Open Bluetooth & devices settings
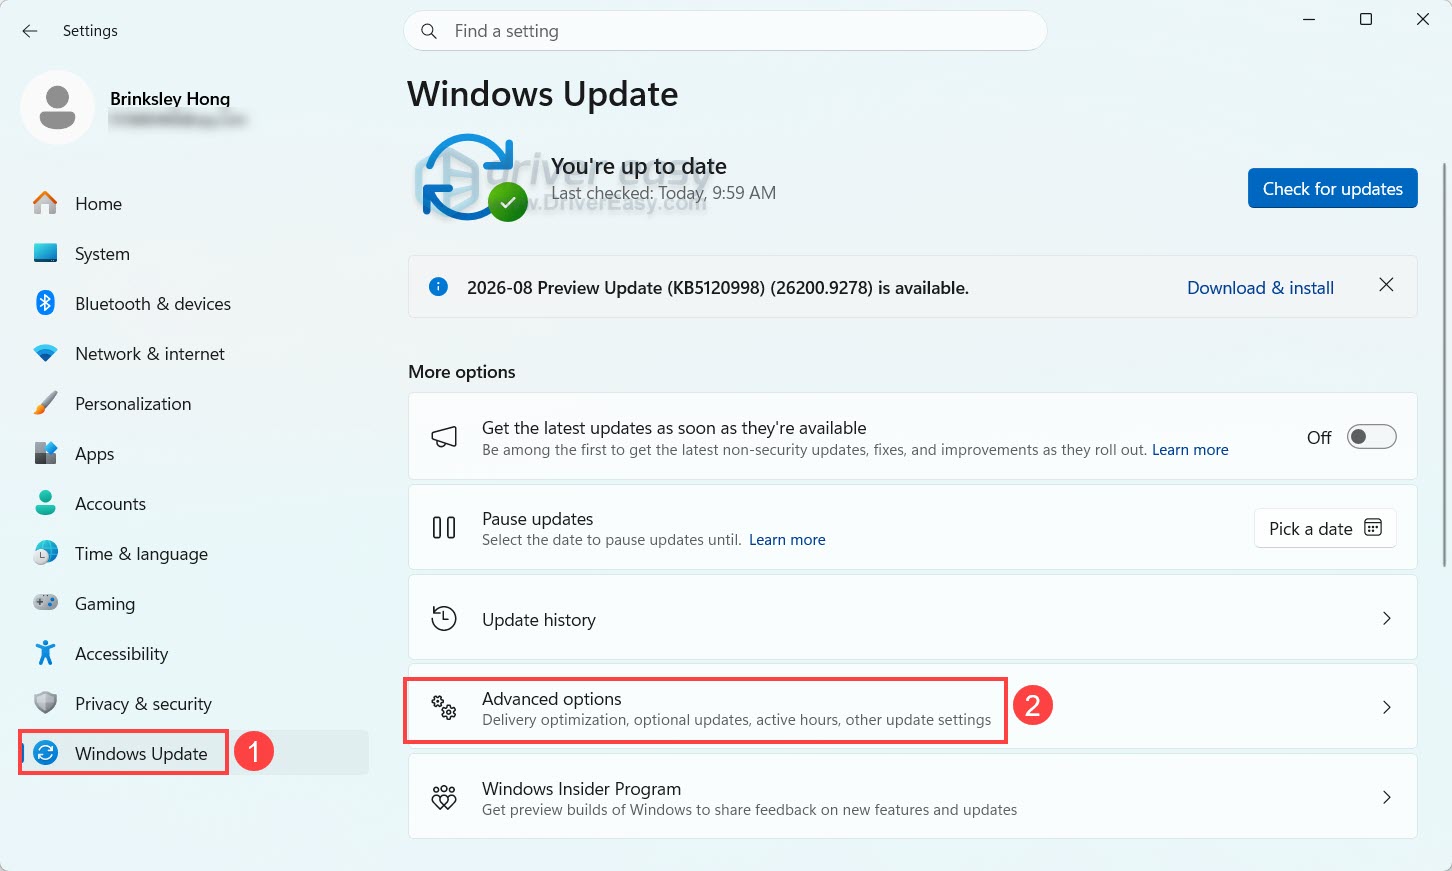Screen dimensions: 1452x871 [x=194, y=303]
